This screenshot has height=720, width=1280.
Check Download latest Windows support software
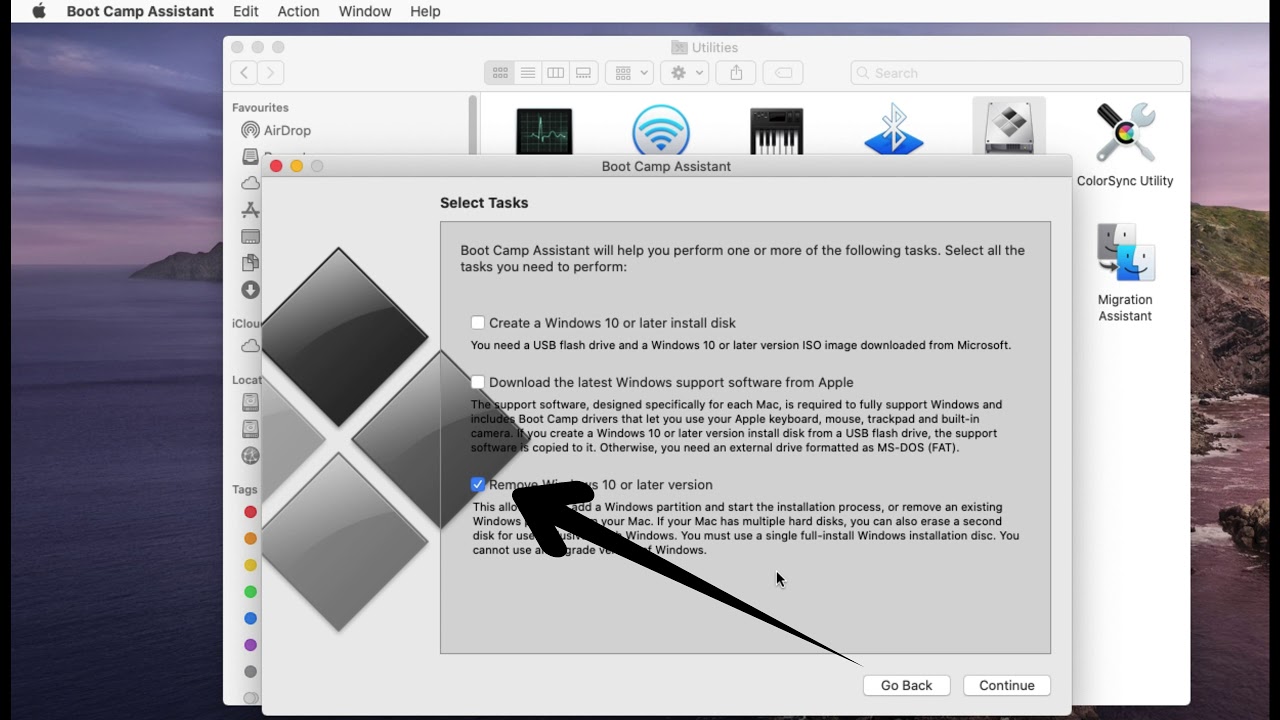pyautogui.click(x=478, y=382)
